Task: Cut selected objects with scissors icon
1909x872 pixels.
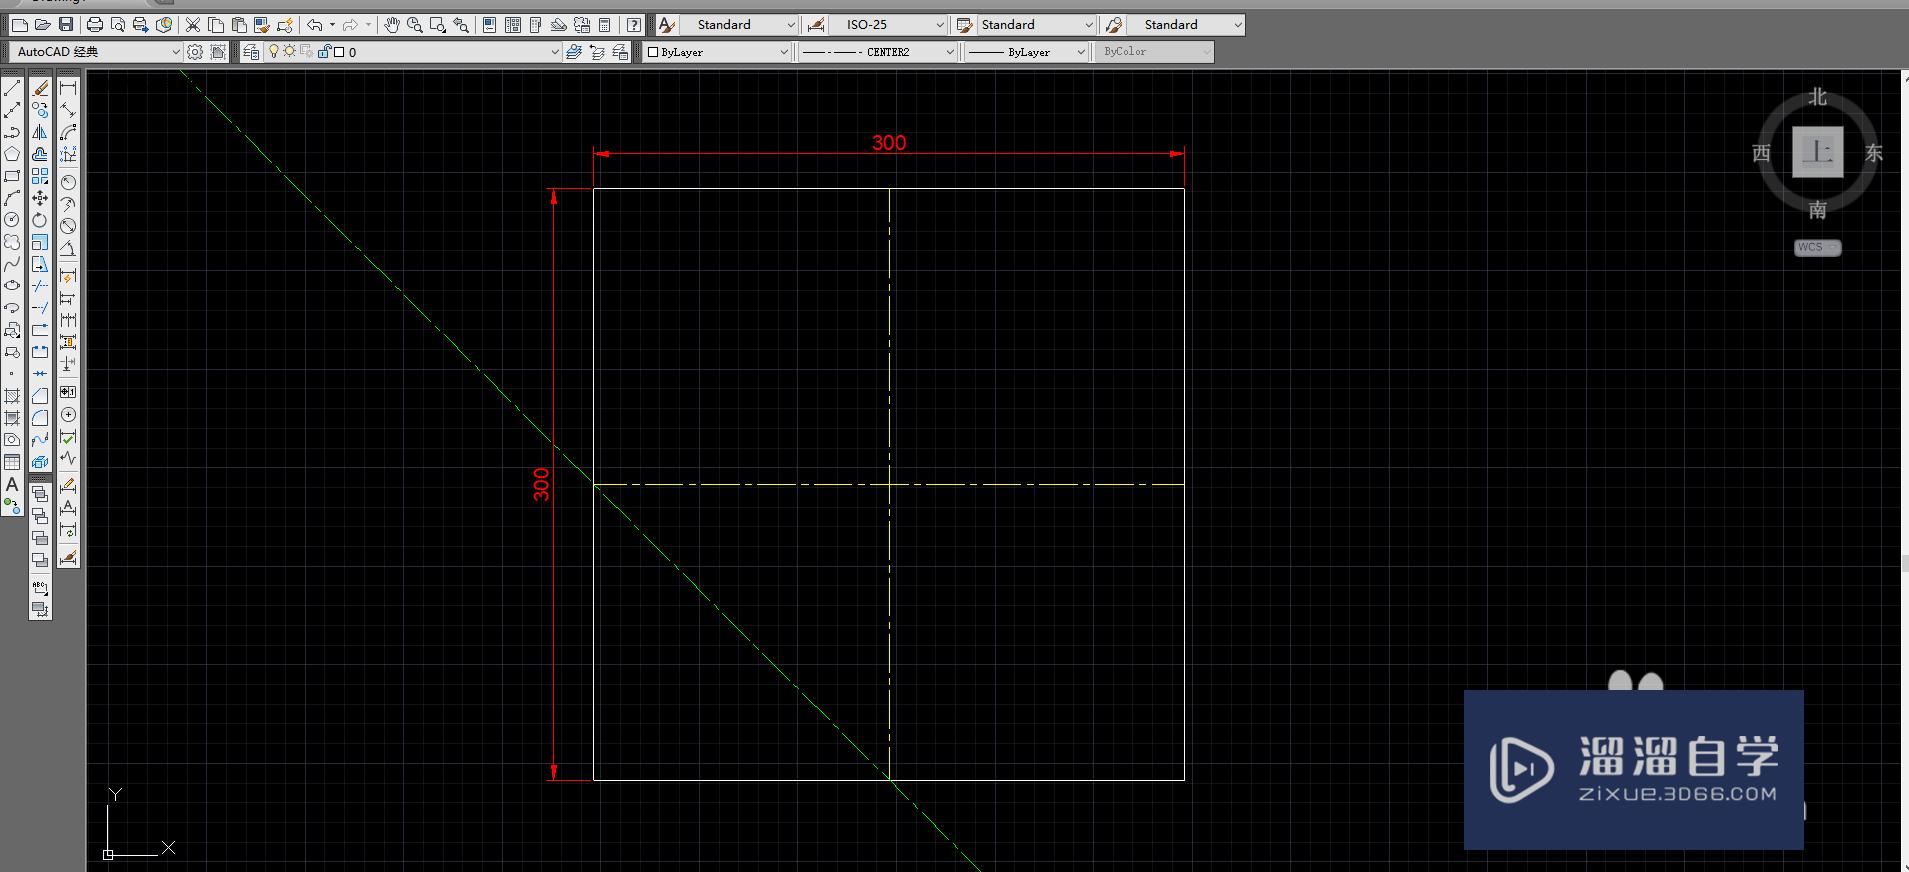Action: coord(192,25)
